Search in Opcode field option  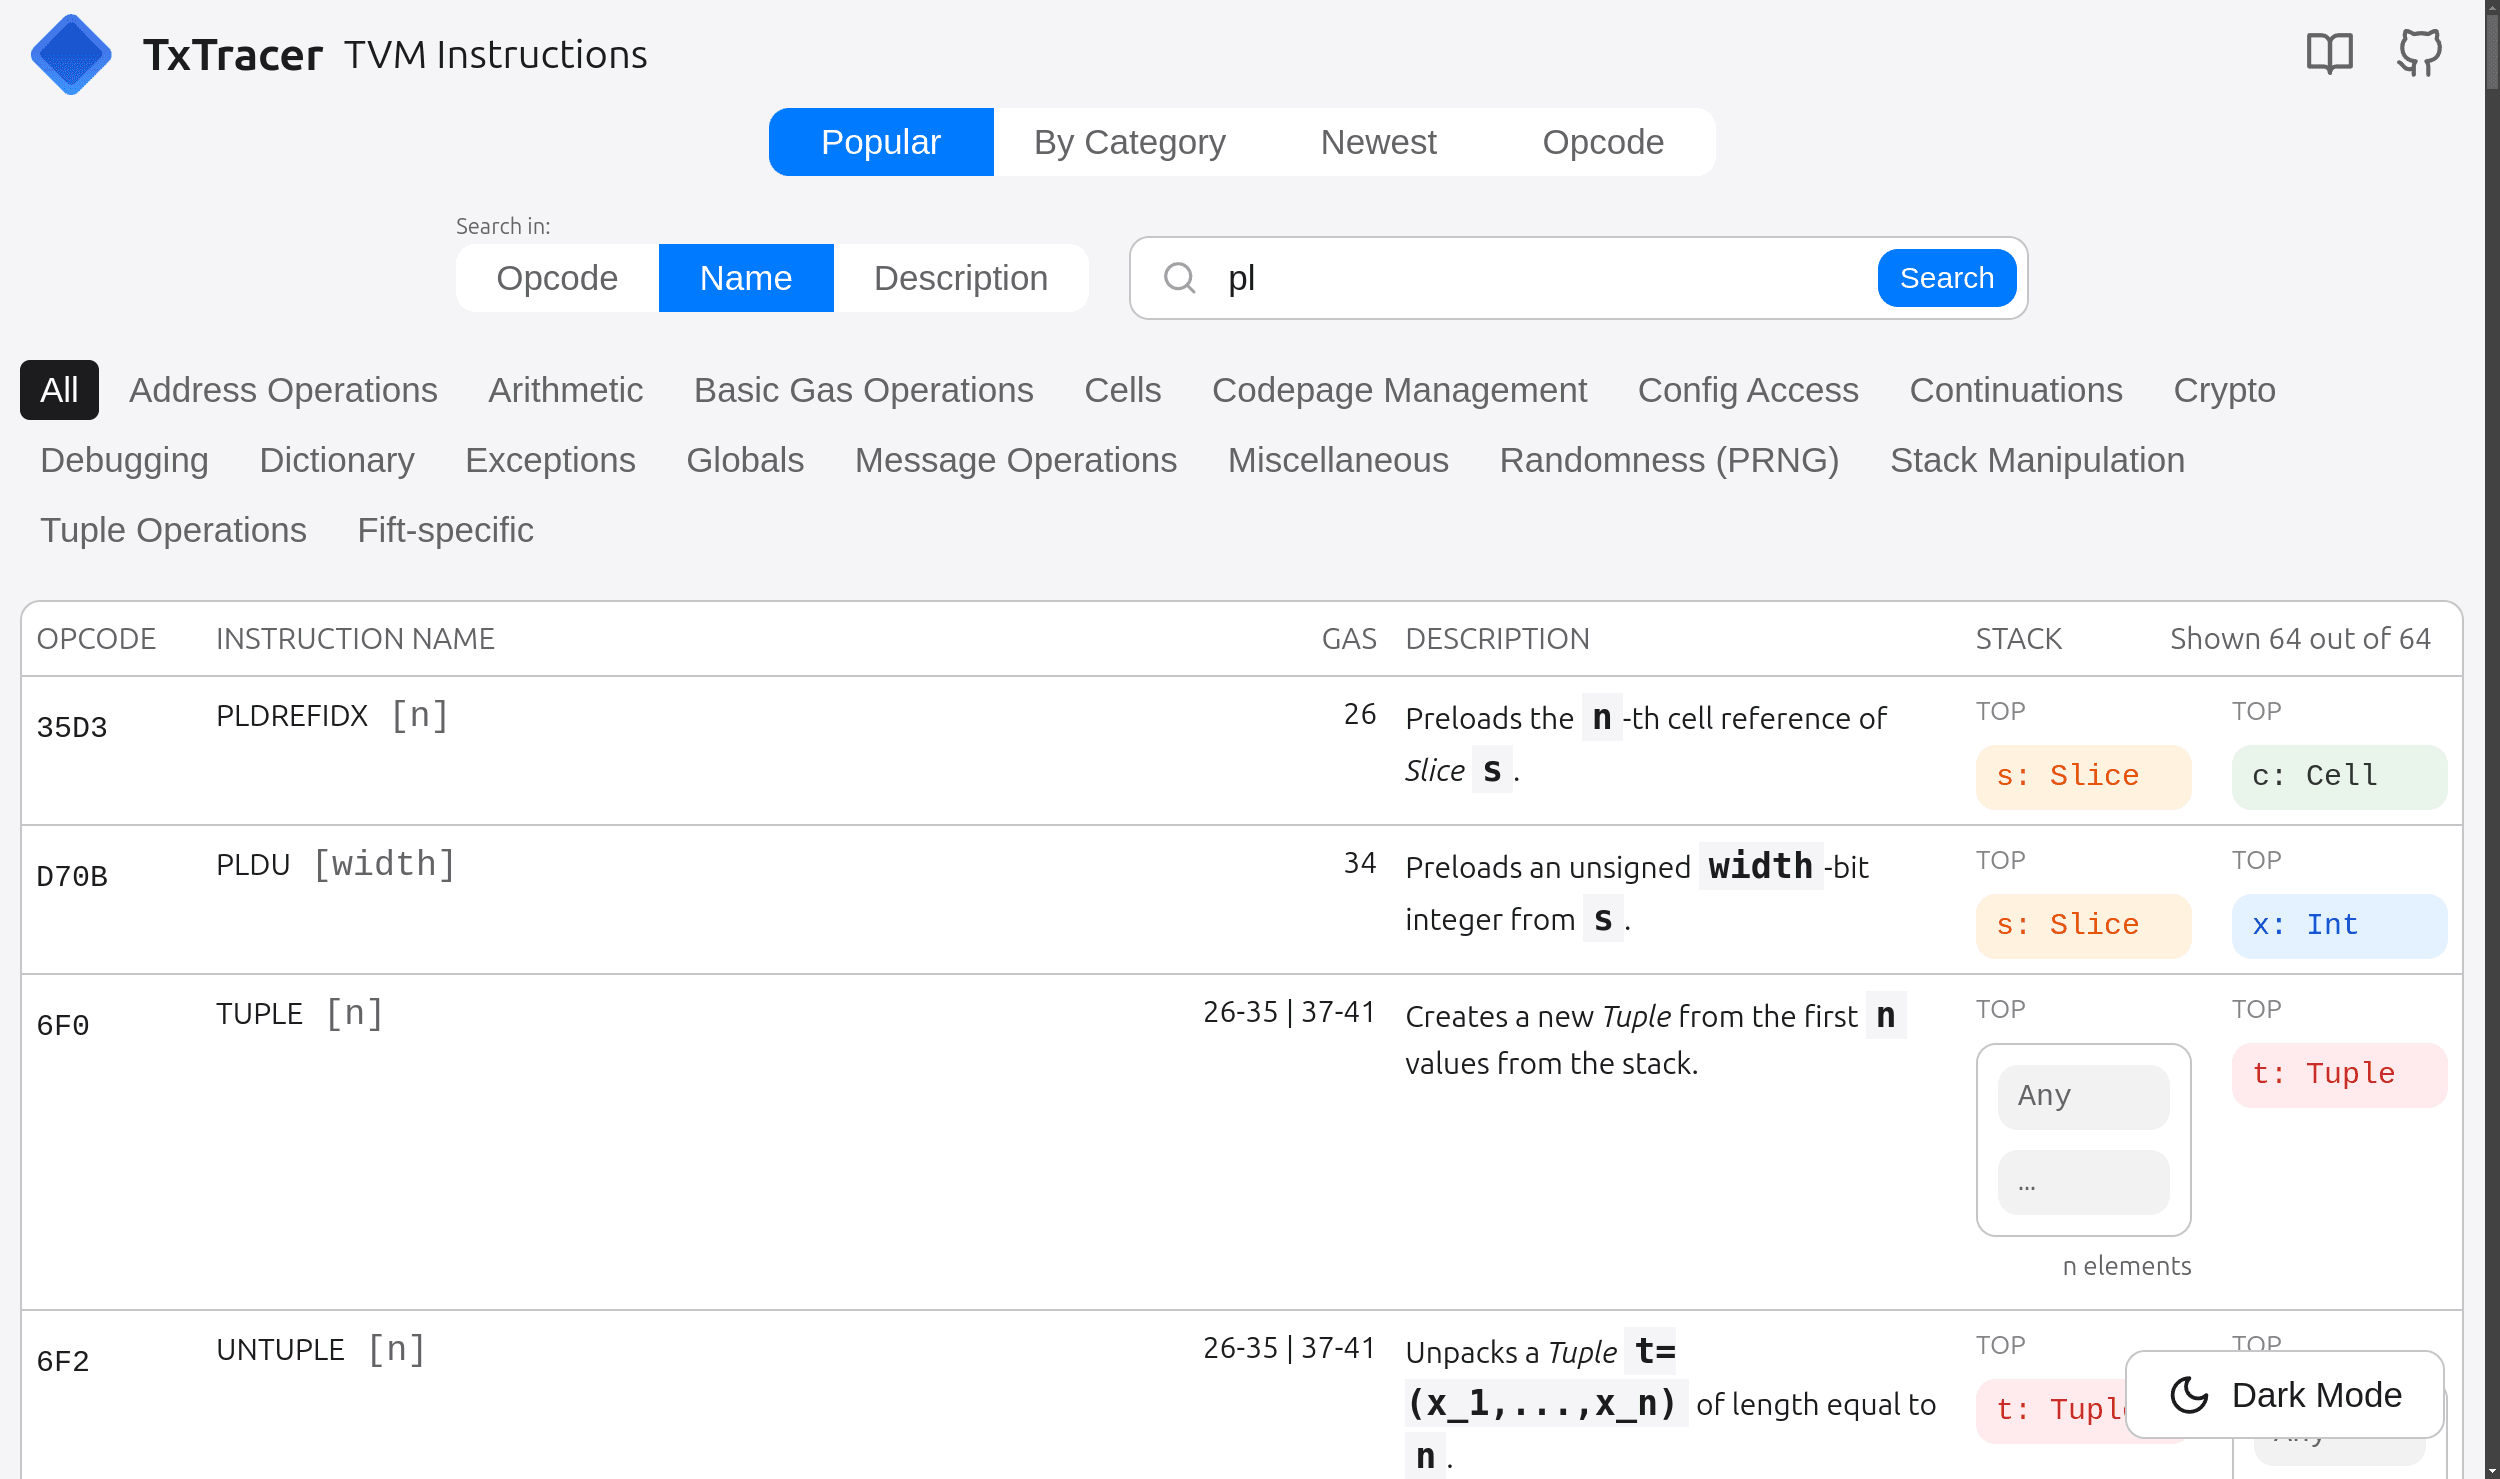557,278
